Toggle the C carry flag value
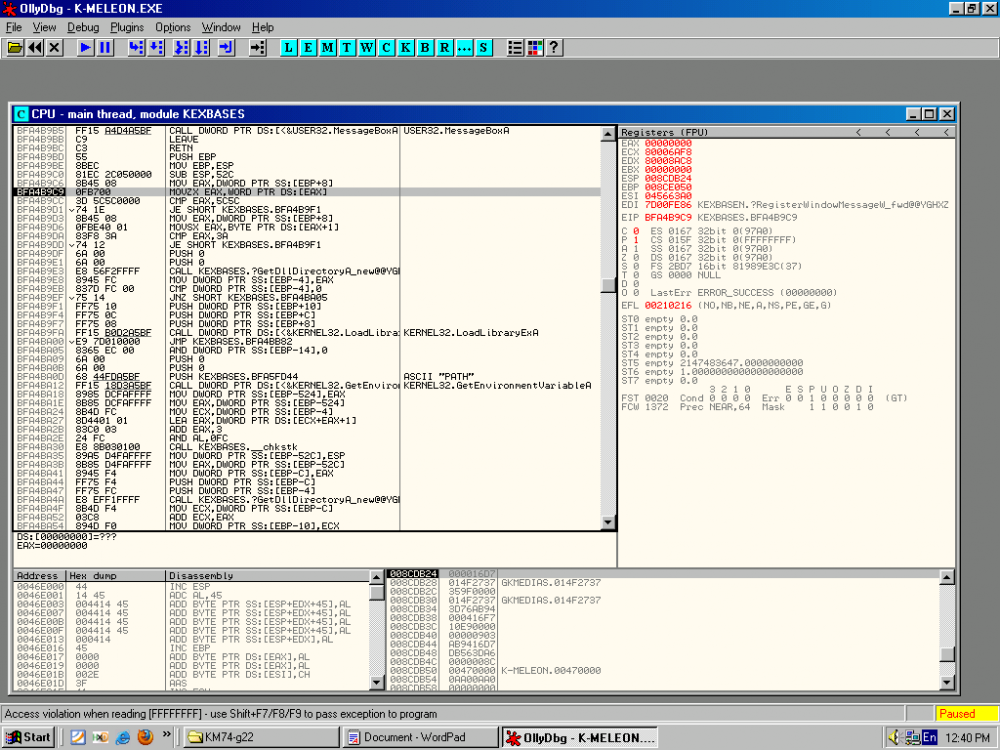Image resolution: width=1000 pixels, height=750 pixels. click(x=634, y=231)
